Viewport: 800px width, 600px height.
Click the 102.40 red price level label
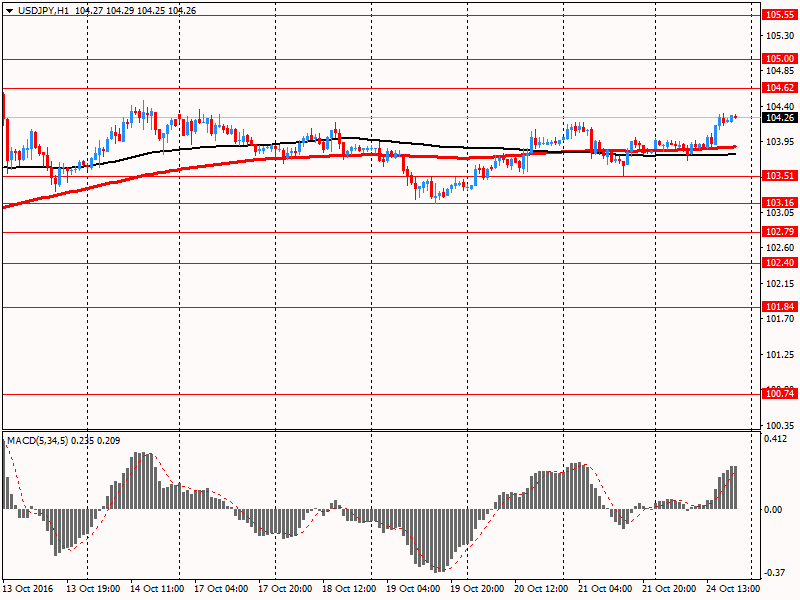tap(777, 263)
